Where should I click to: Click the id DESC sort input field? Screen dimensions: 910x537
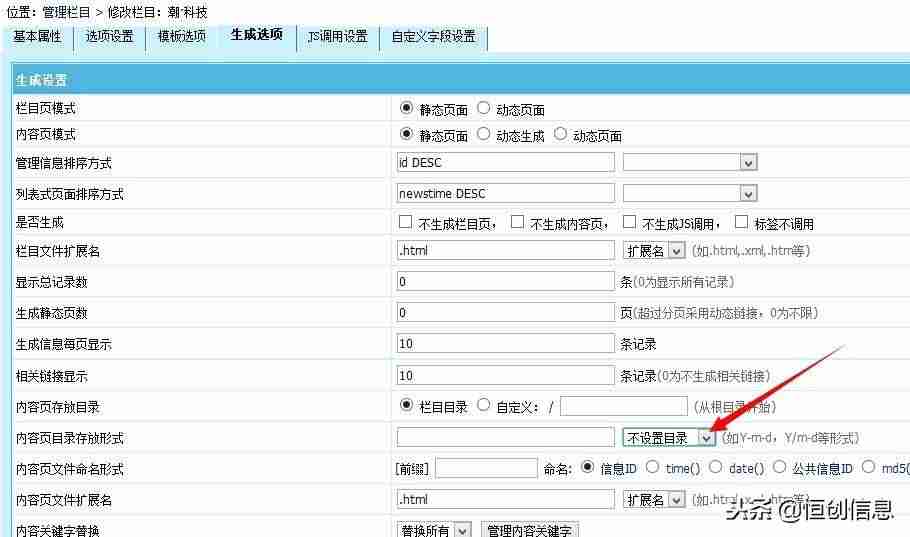pos(505,163)
